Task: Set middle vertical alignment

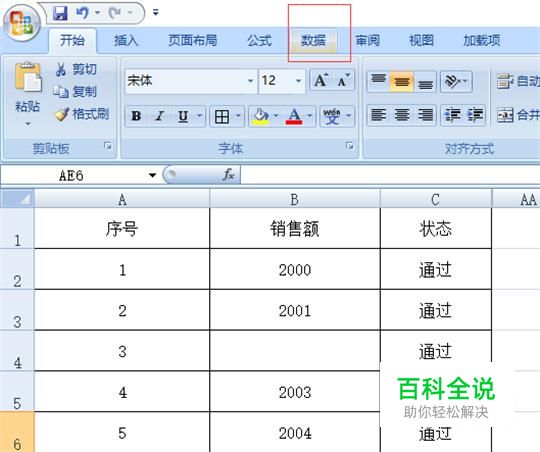Action: [x=401, y=82]
